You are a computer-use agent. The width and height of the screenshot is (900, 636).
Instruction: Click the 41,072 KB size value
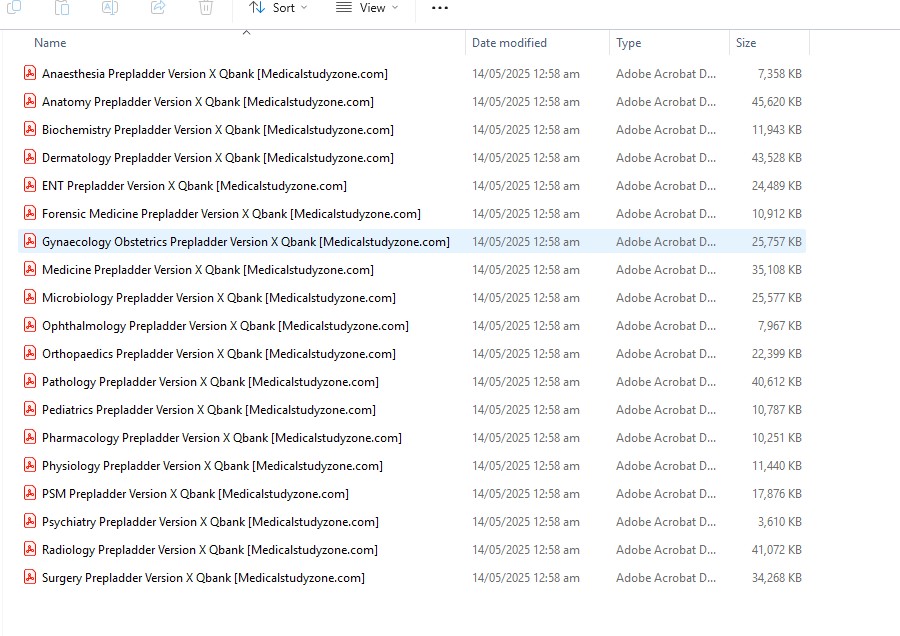point(777,550)
